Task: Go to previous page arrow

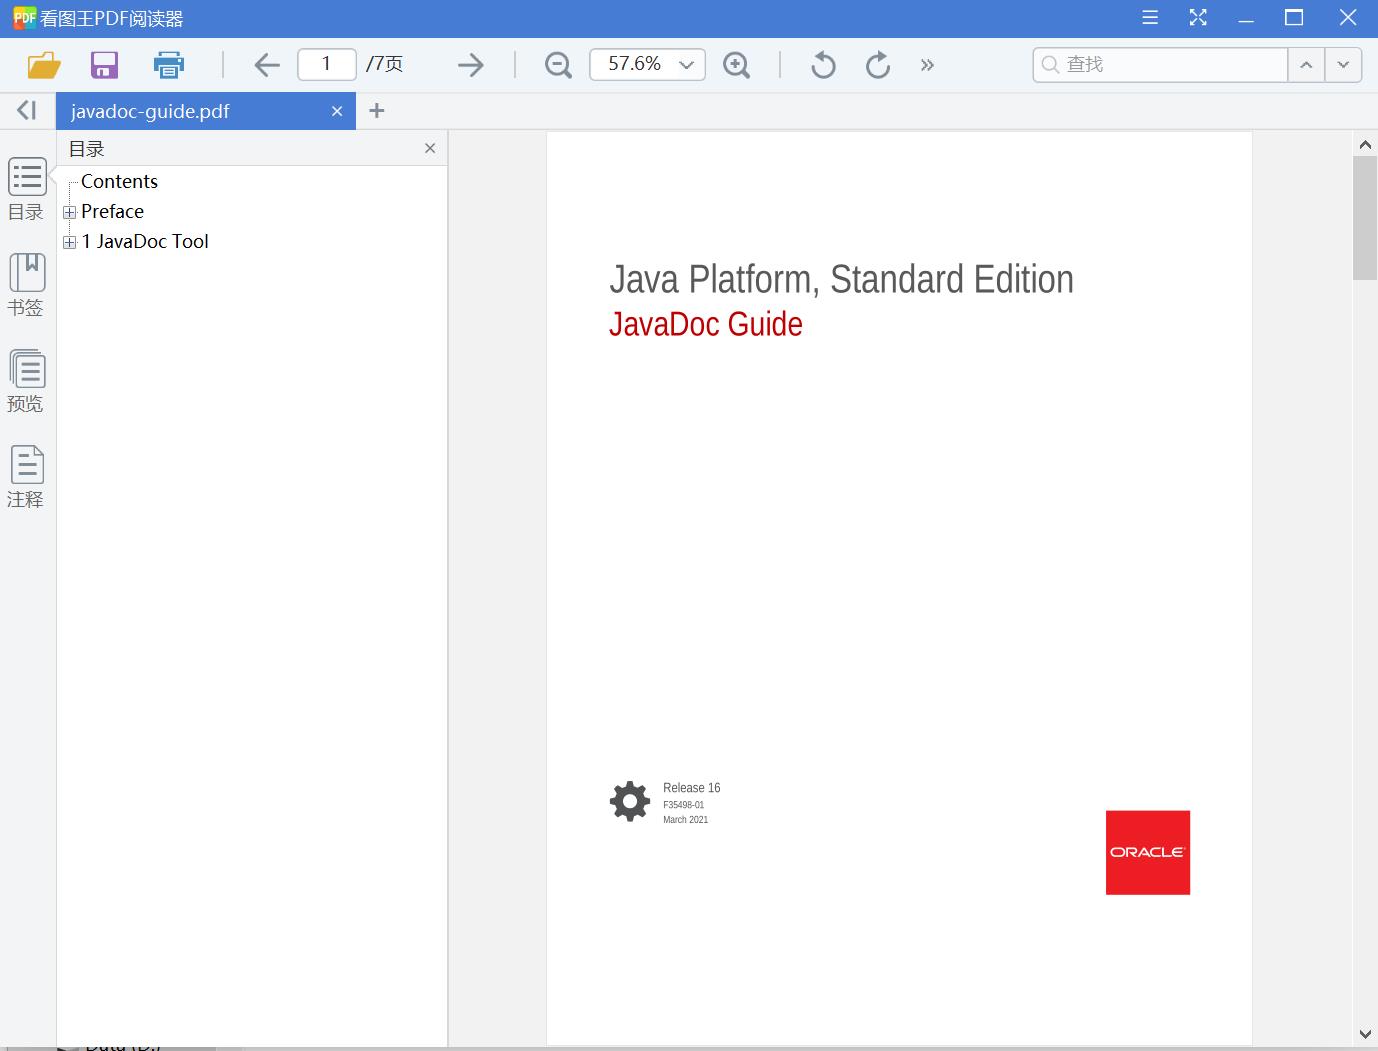Action: point(267,65)
